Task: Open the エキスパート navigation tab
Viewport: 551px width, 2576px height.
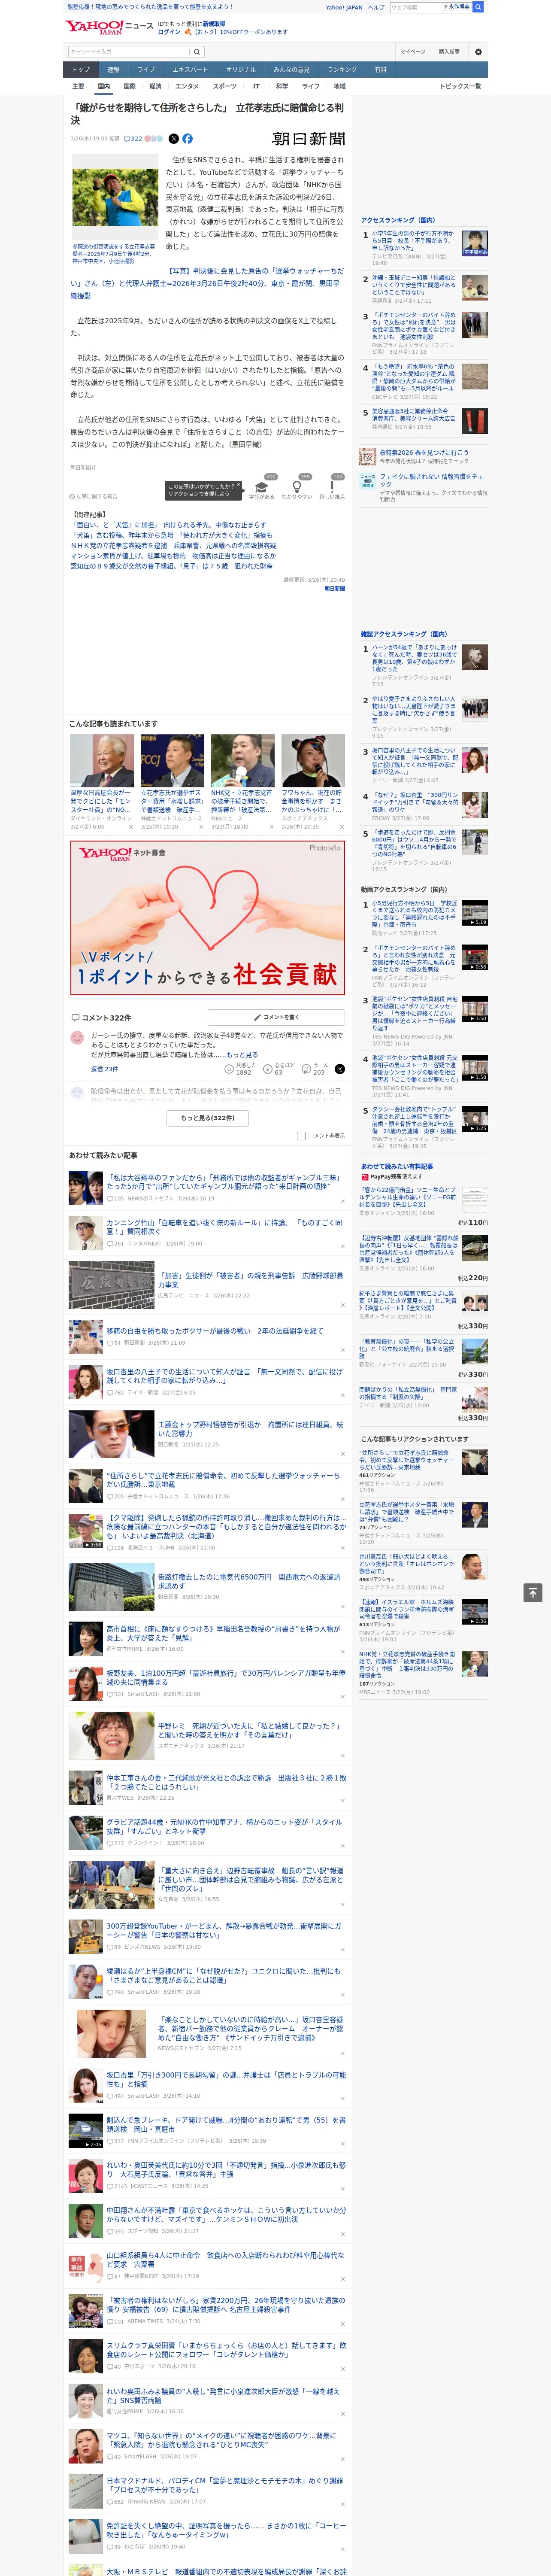Action: click(x=190, y=70)
